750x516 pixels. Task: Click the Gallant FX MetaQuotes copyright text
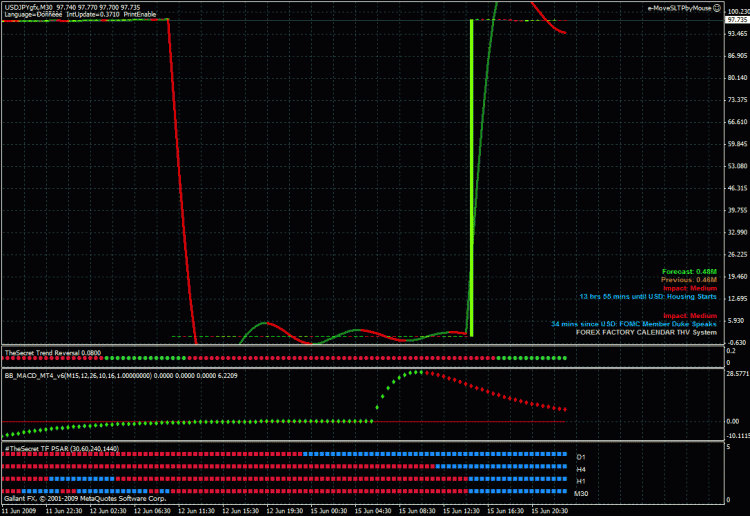point(85,499)
